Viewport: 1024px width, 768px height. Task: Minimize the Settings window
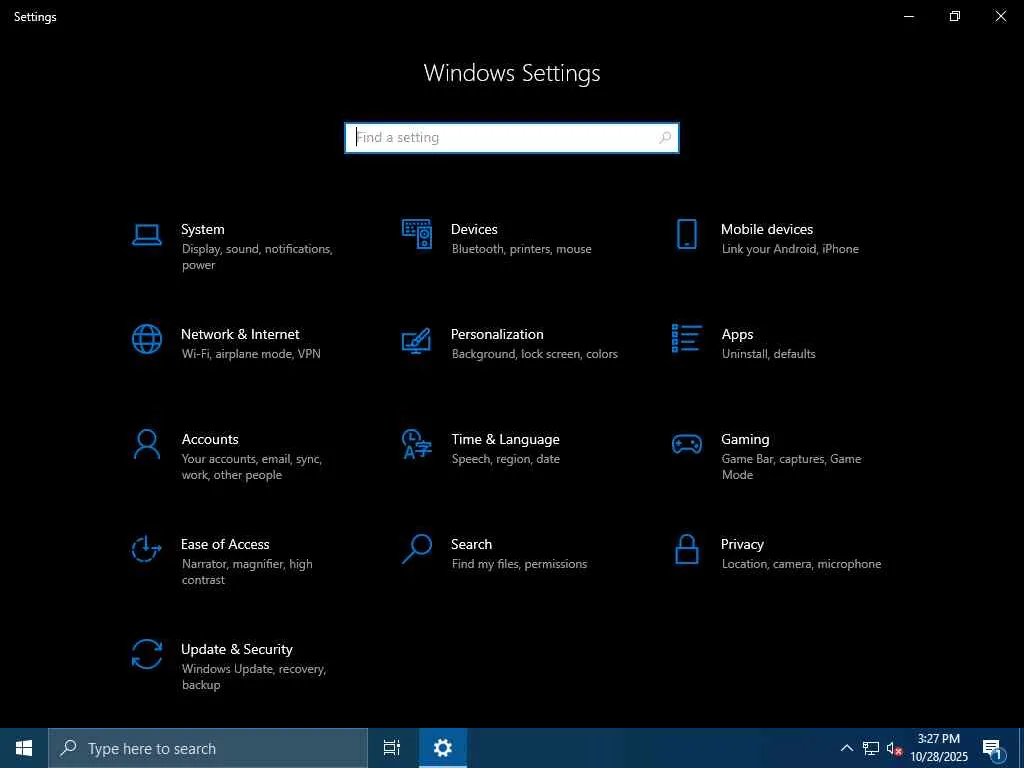908,16
